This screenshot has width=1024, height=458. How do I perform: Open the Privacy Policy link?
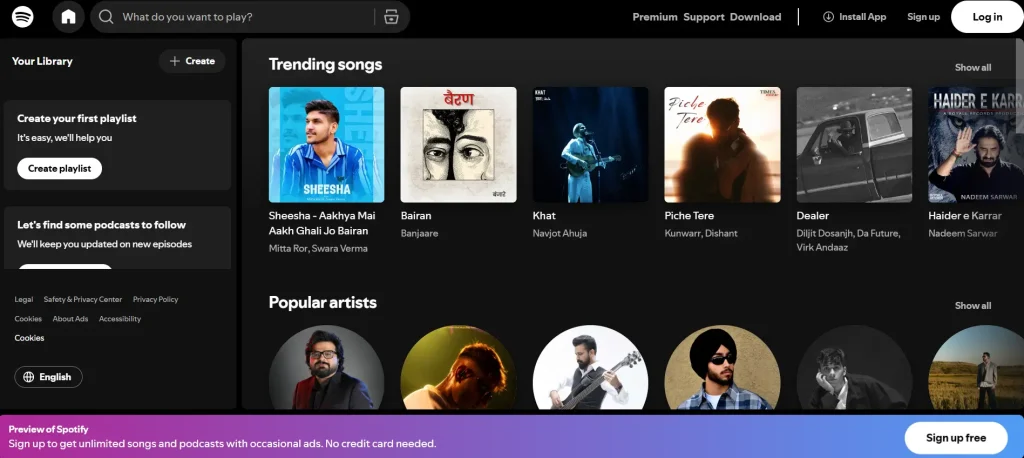point(155,299)
